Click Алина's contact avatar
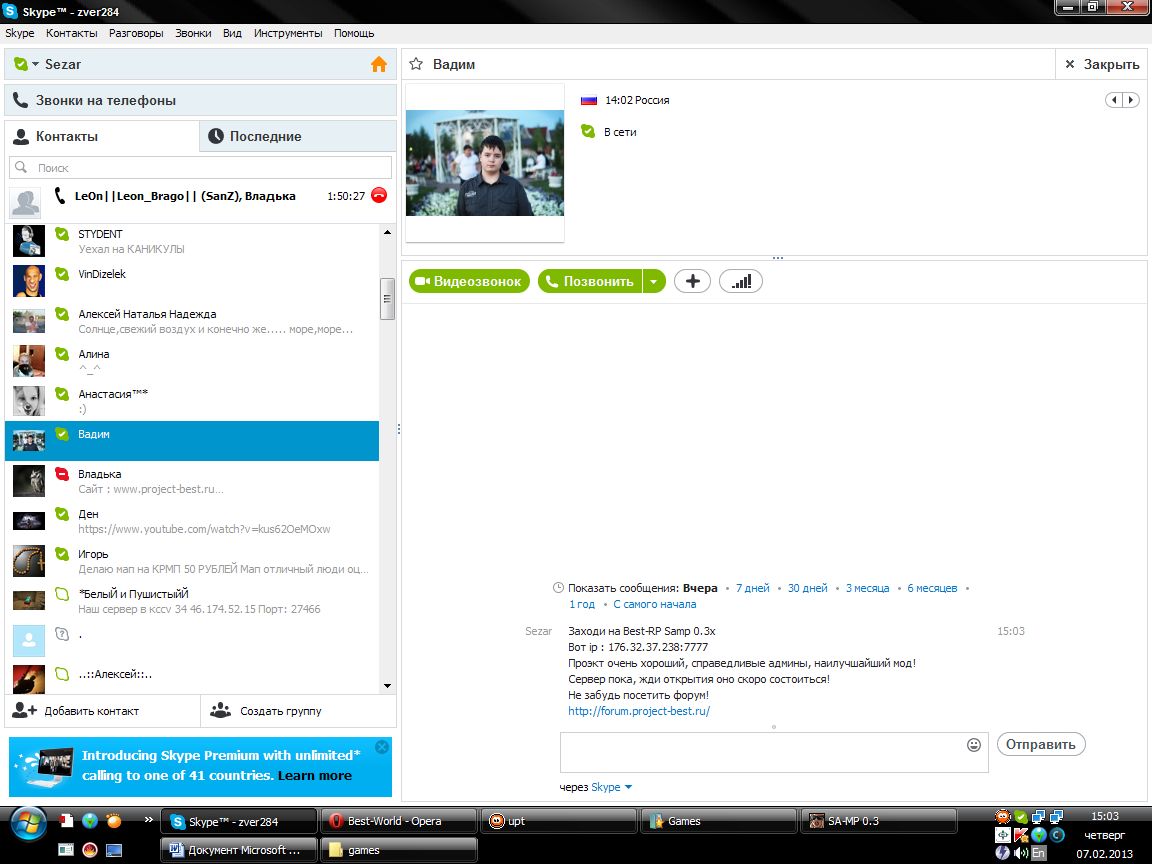The width and height of the screenshot is (1152, 864). (x=29, y=361)
